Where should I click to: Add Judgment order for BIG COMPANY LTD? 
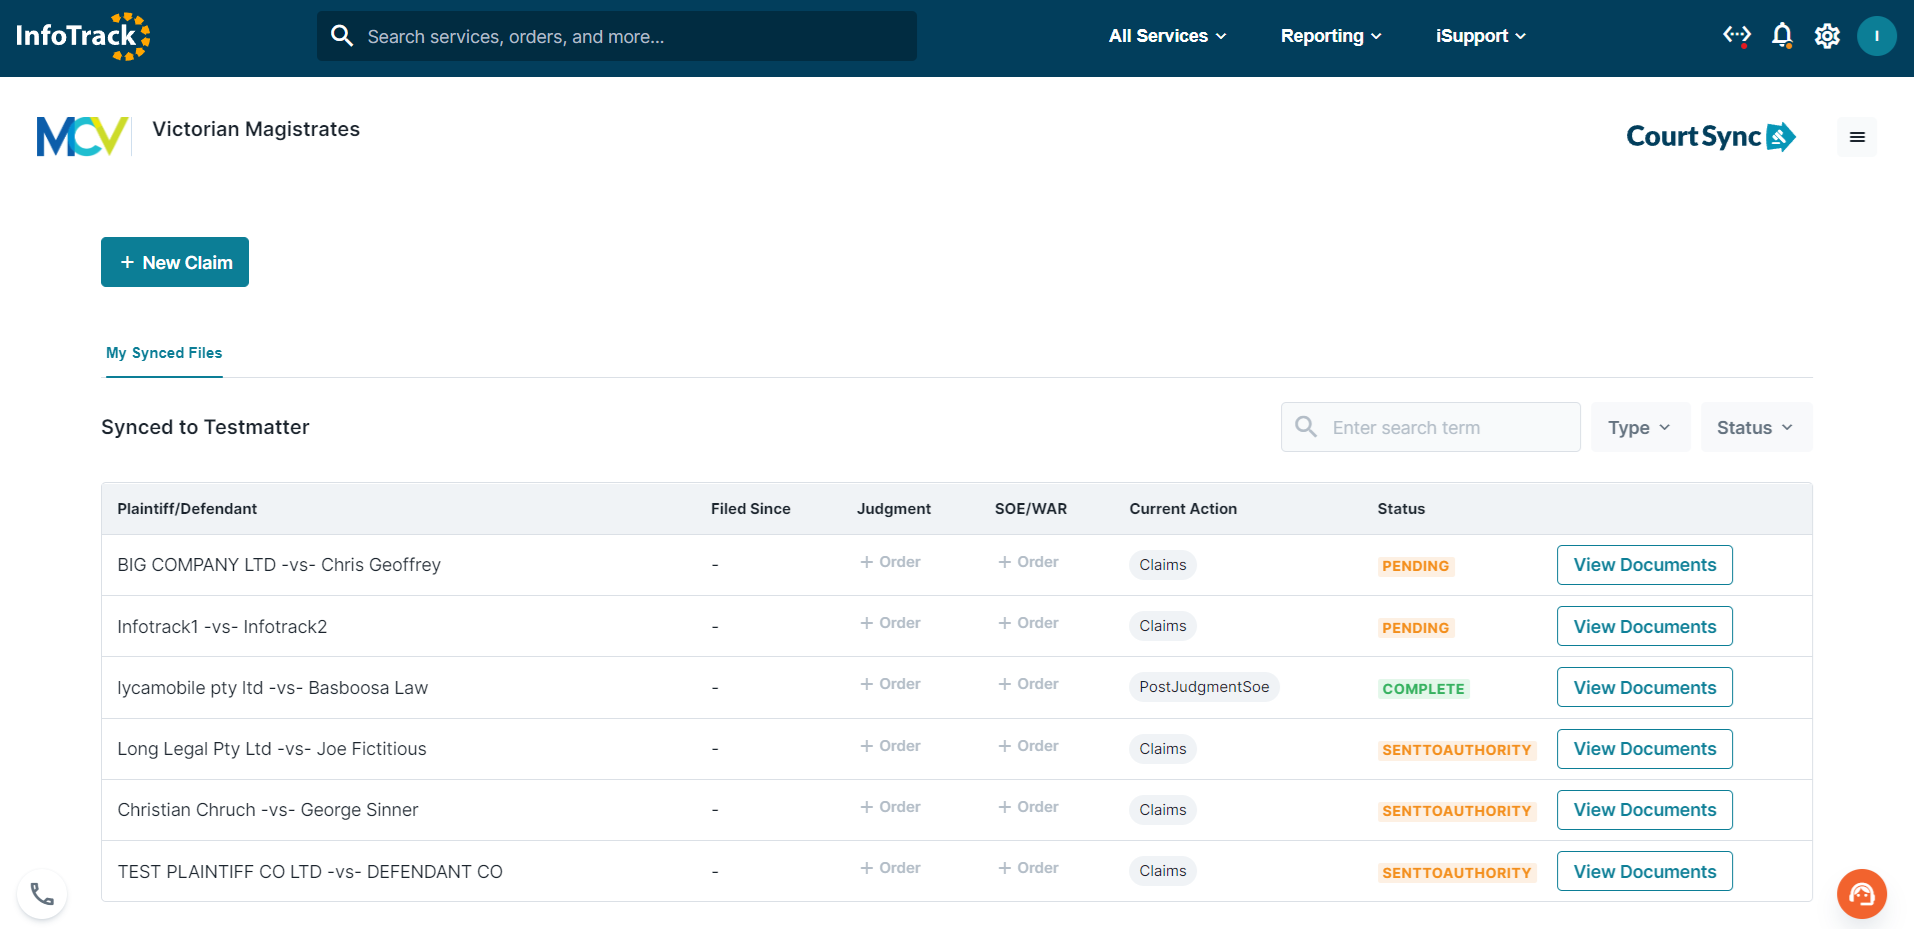click(890, 562)
